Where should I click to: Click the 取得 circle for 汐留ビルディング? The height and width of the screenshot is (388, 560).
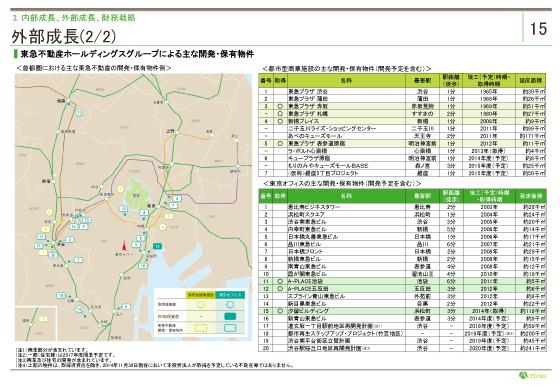point(280,311)
